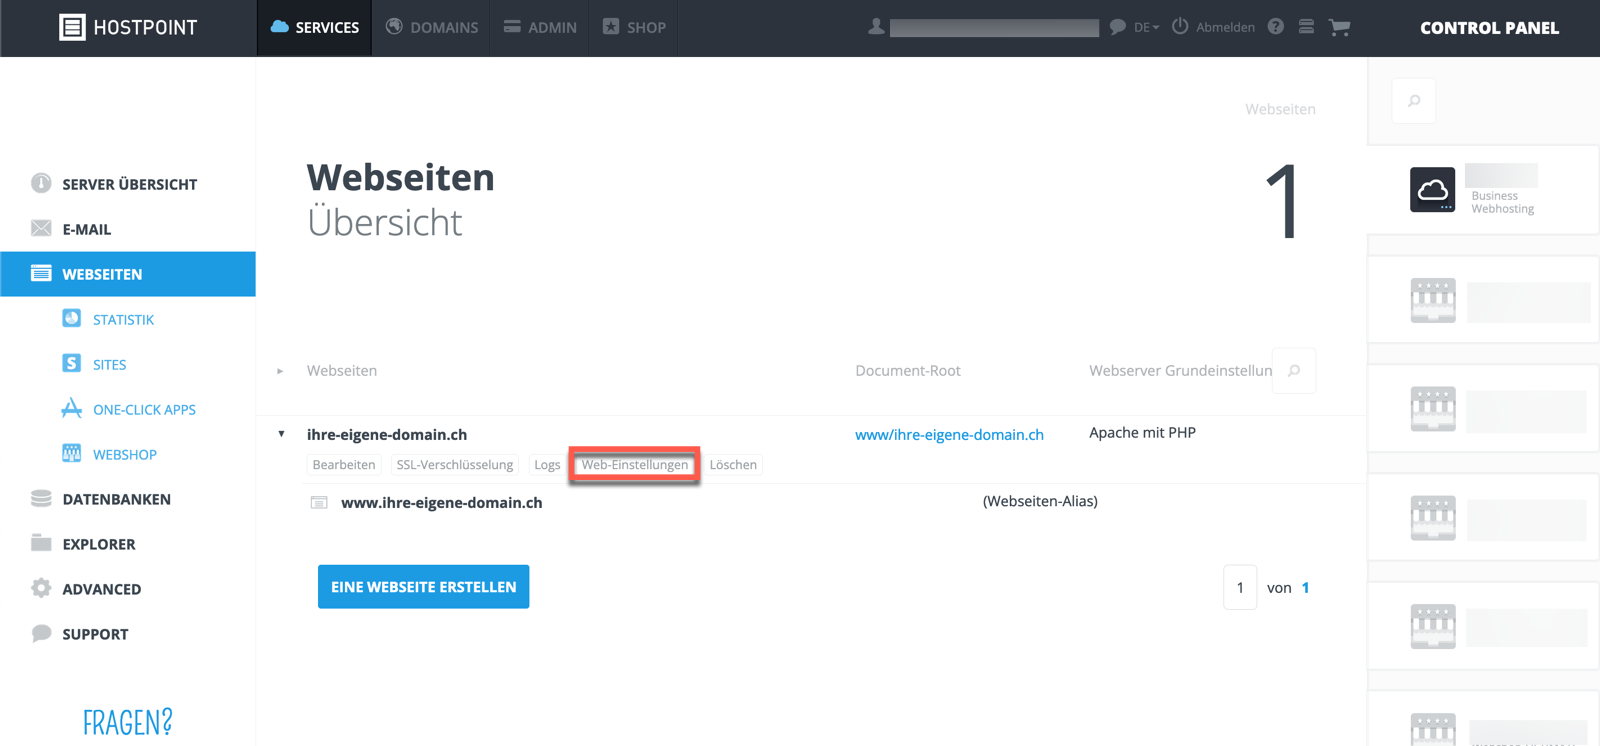
Task: Open the chat bubble icon in header
Action: coord(1117,27)
